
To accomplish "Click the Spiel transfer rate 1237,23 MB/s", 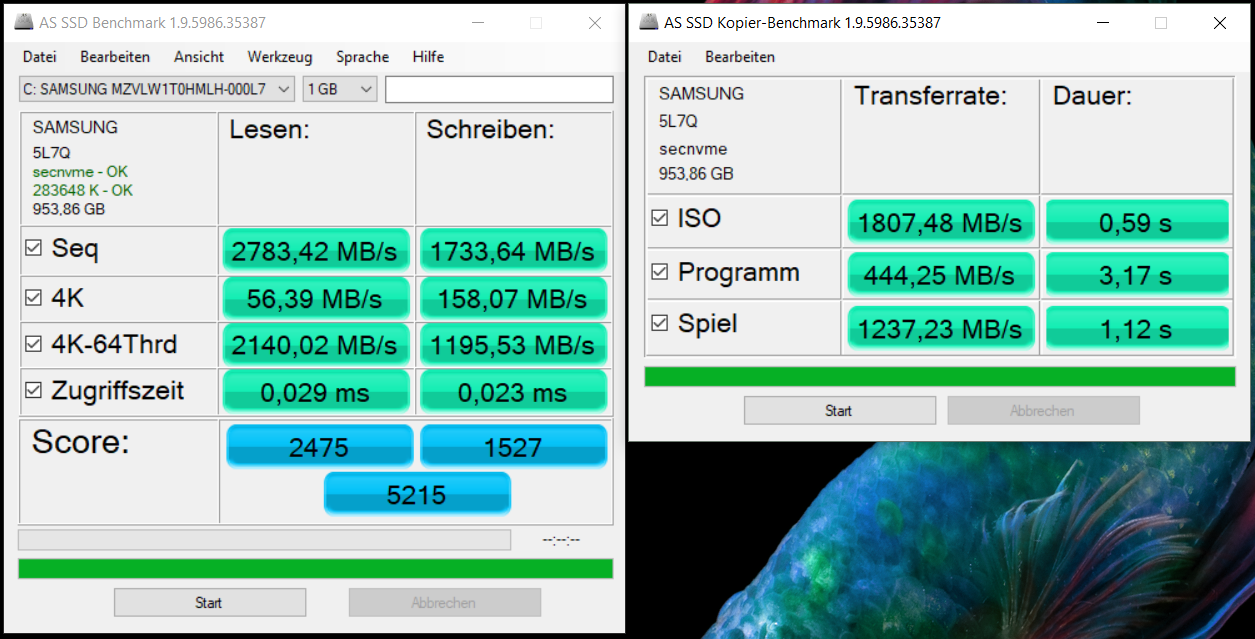I will [x=940, y=327].
